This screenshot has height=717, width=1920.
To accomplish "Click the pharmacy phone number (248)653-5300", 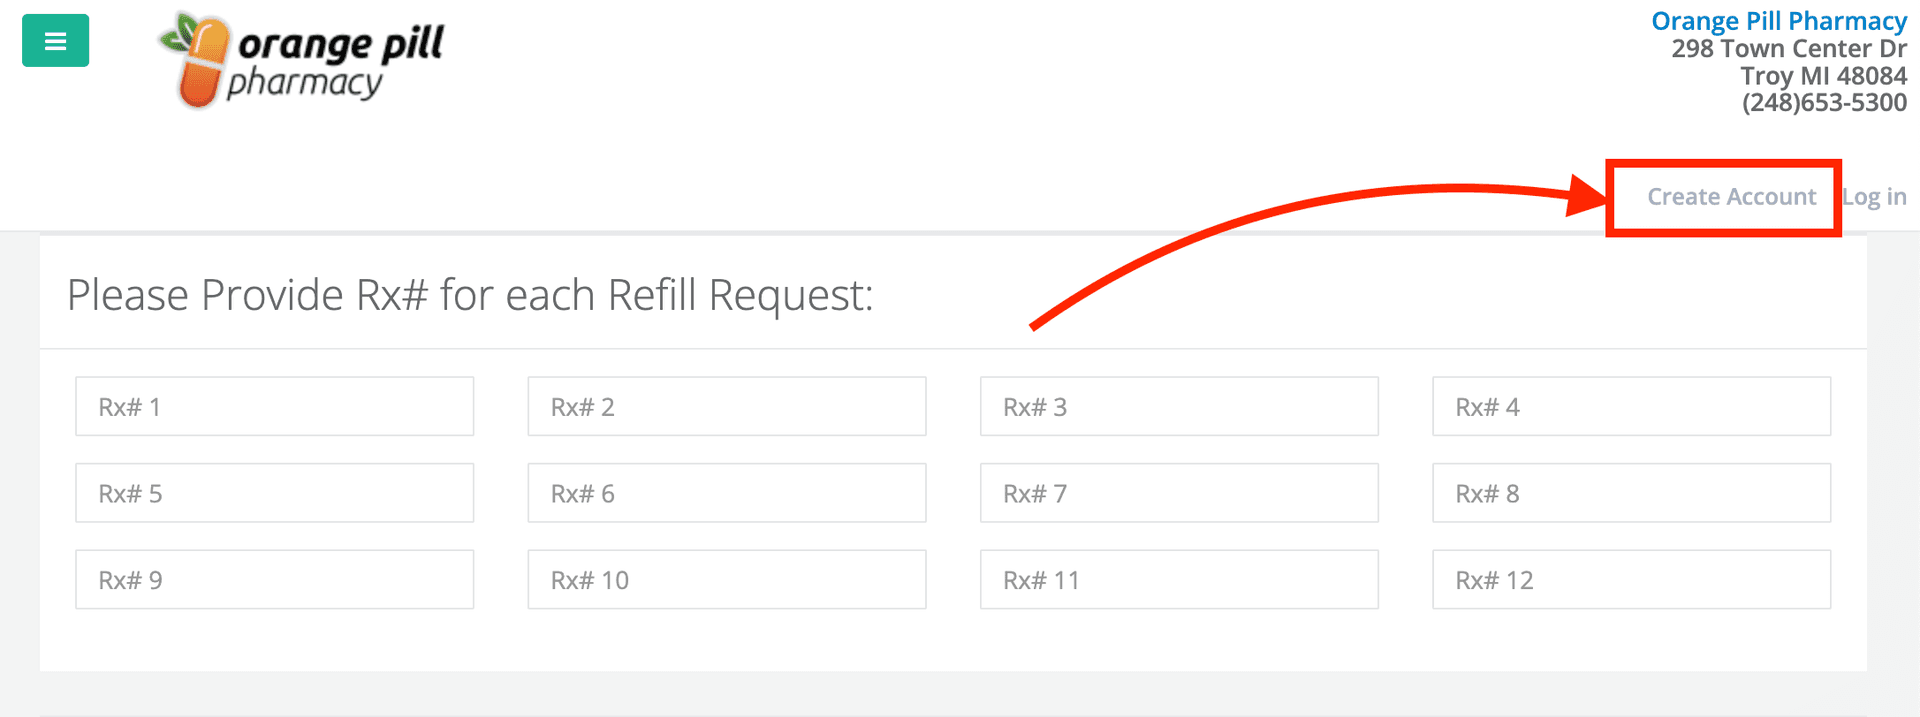I will (x=1824, y=102).
